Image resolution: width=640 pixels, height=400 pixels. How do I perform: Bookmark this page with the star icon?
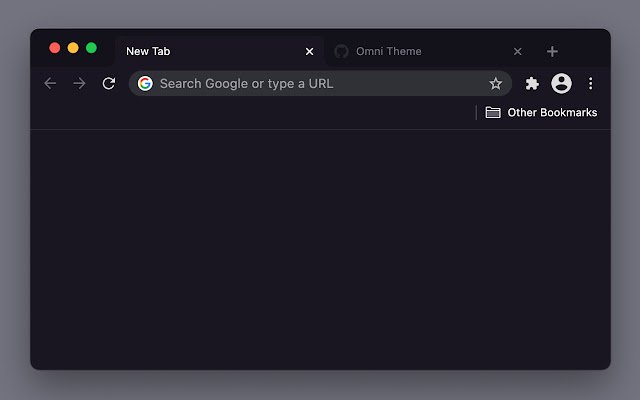click(x=496, y=84)
